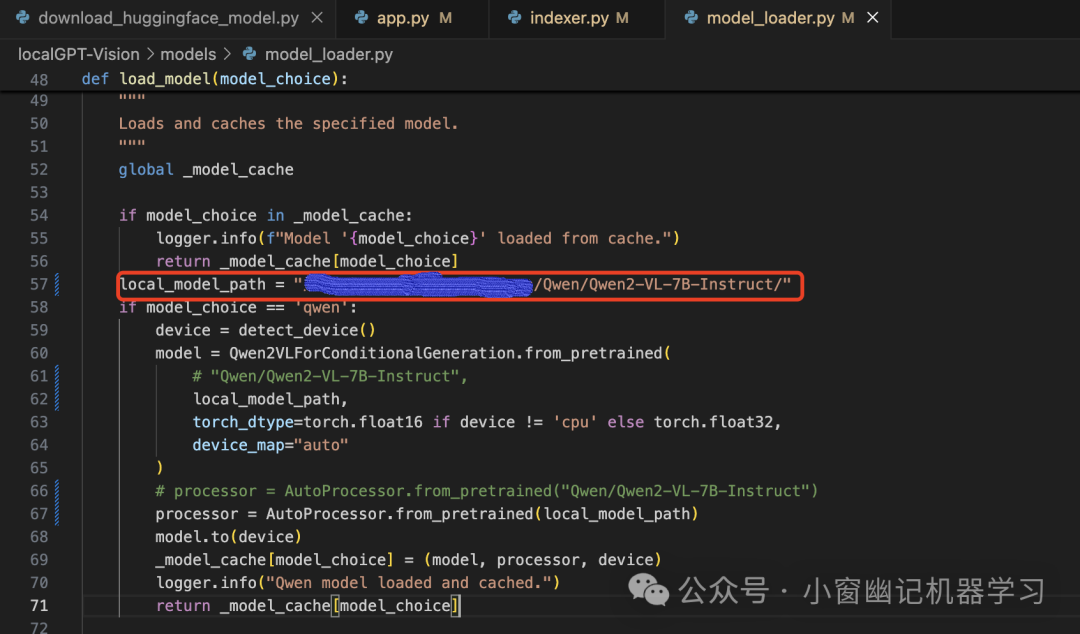1080x634 pixels.
Task: Click the commented "Qwen/Qwen2-VL-7B-Instruct" line 61
Action: [x=331, y=376]
